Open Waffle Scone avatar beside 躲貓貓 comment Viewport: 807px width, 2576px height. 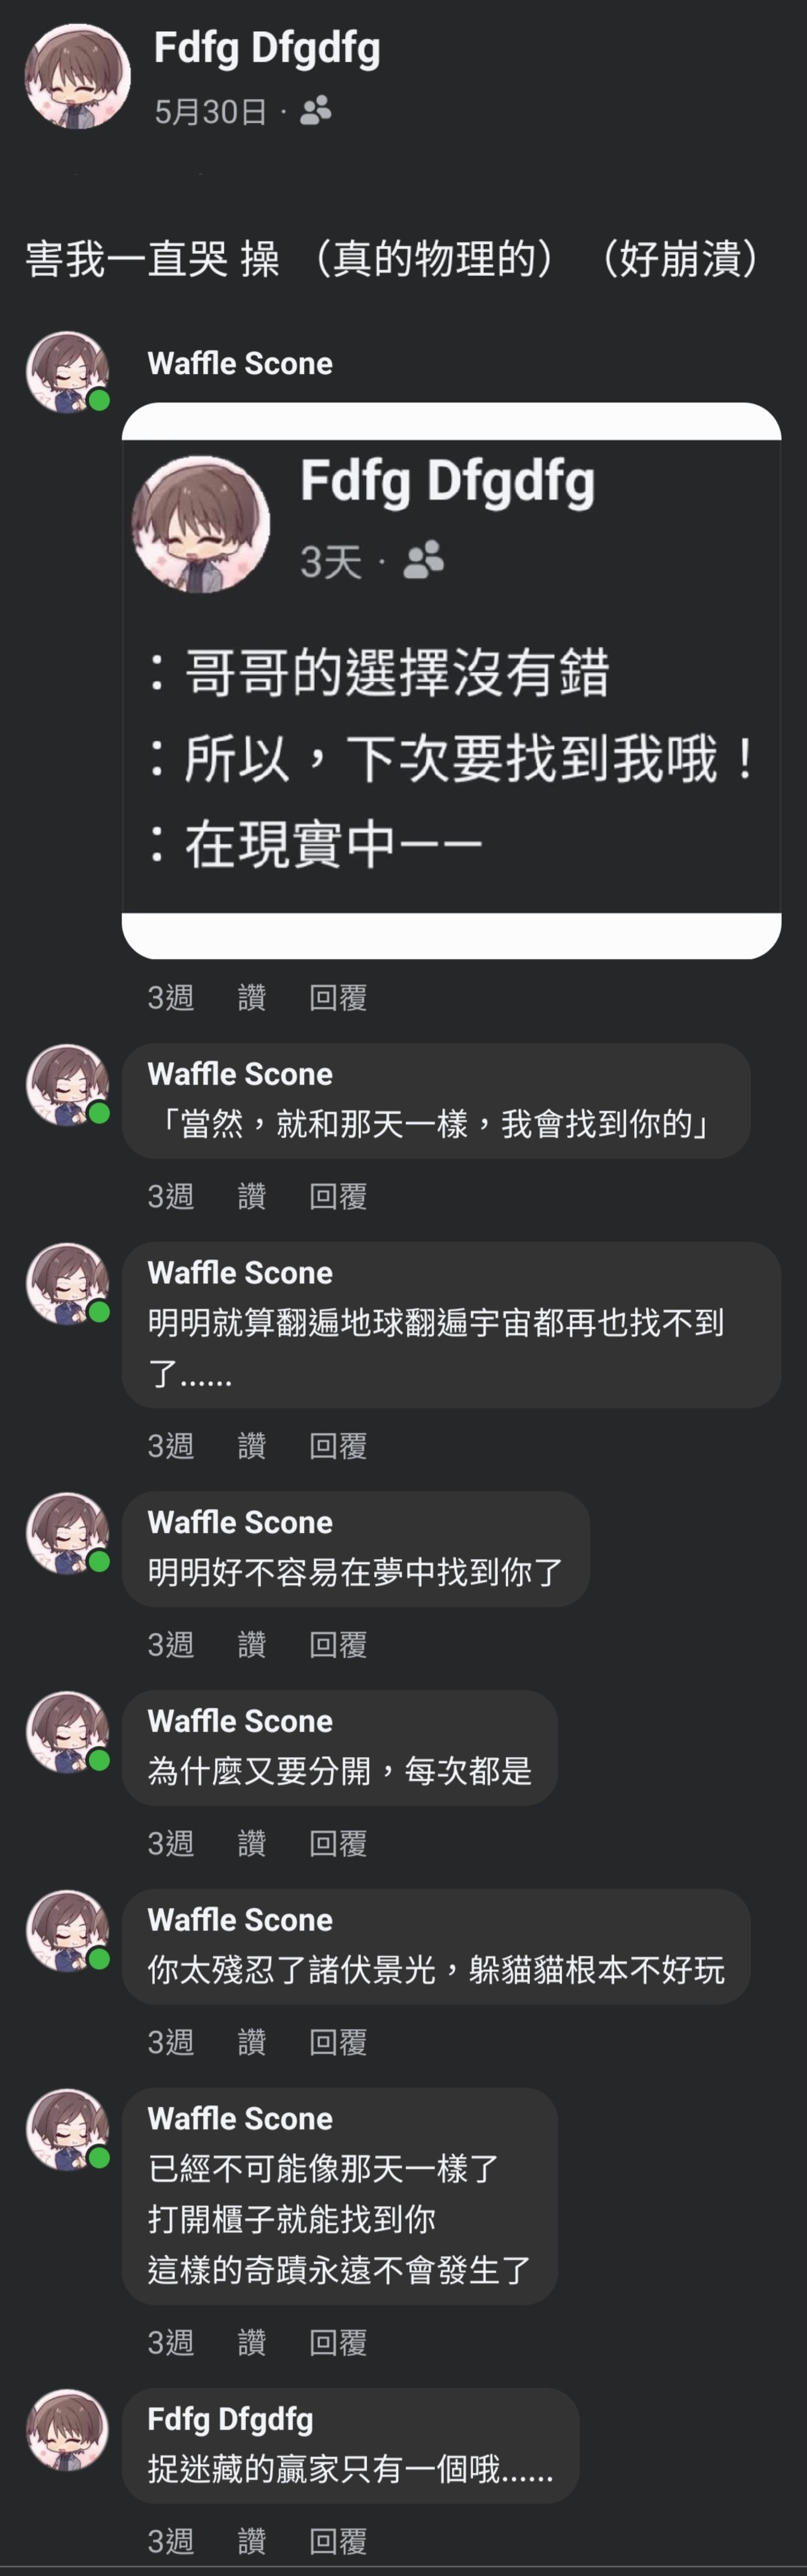(x=68, y=1930)
